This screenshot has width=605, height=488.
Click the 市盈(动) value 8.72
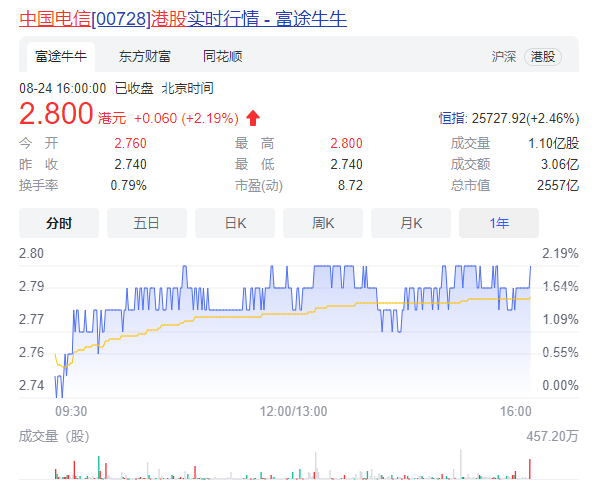pos(350,185)
